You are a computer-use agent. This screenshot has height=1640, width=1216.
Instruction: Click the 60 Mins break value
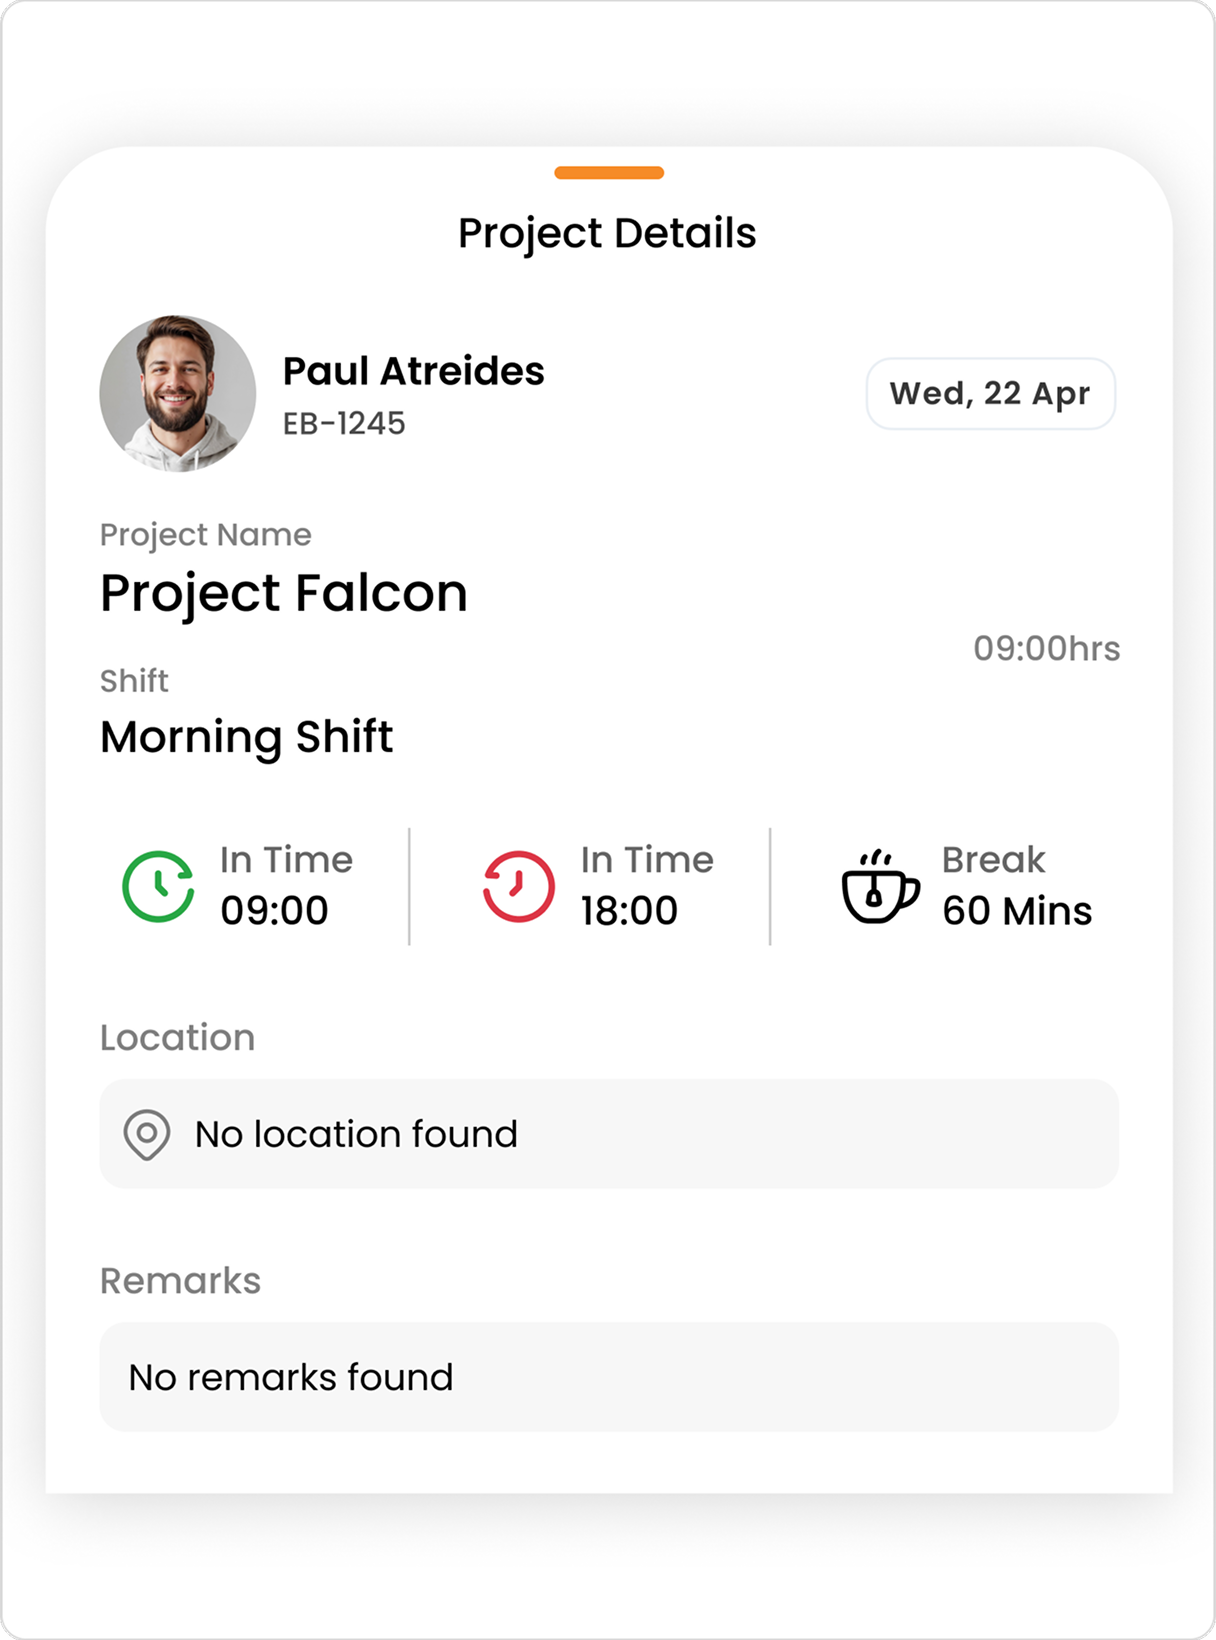point(1017,910)
